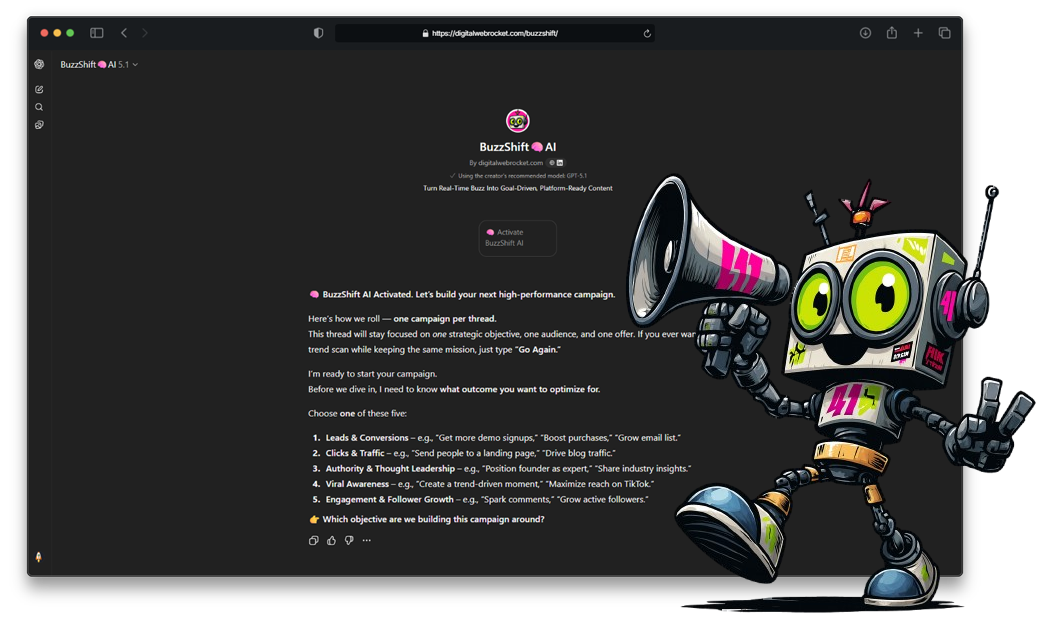Open Safari downloads icon
1040x630 pixels.
coord(864,32)
